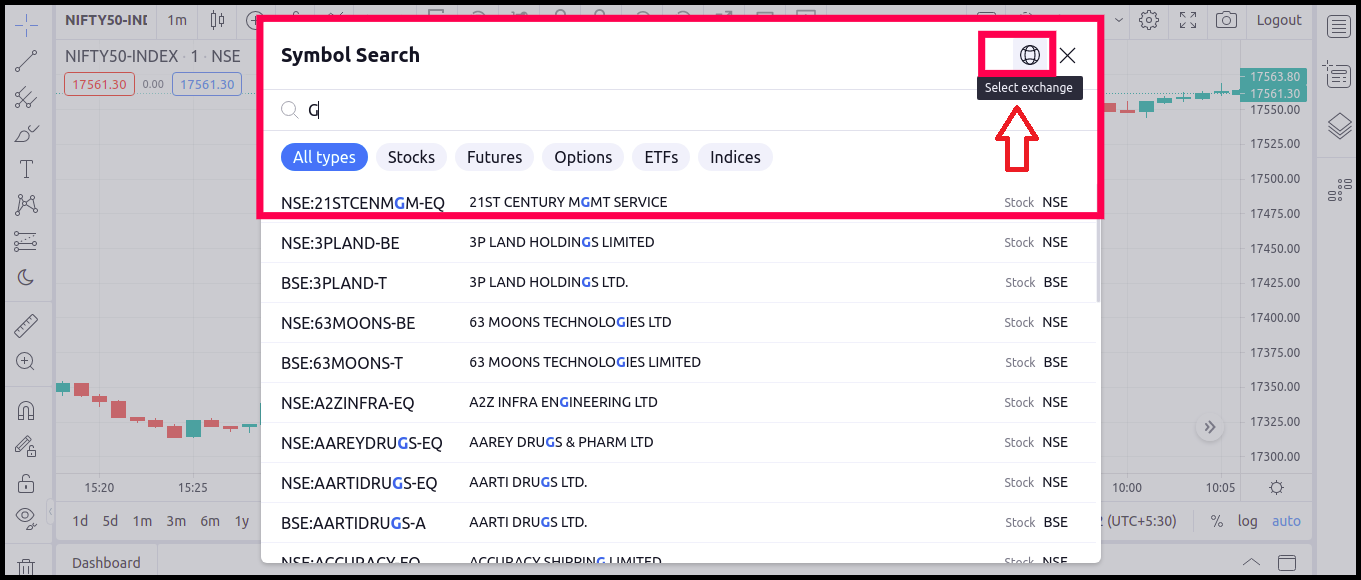
Task: Set the 1m date range at chart bottom
Action: pos(143,521)
